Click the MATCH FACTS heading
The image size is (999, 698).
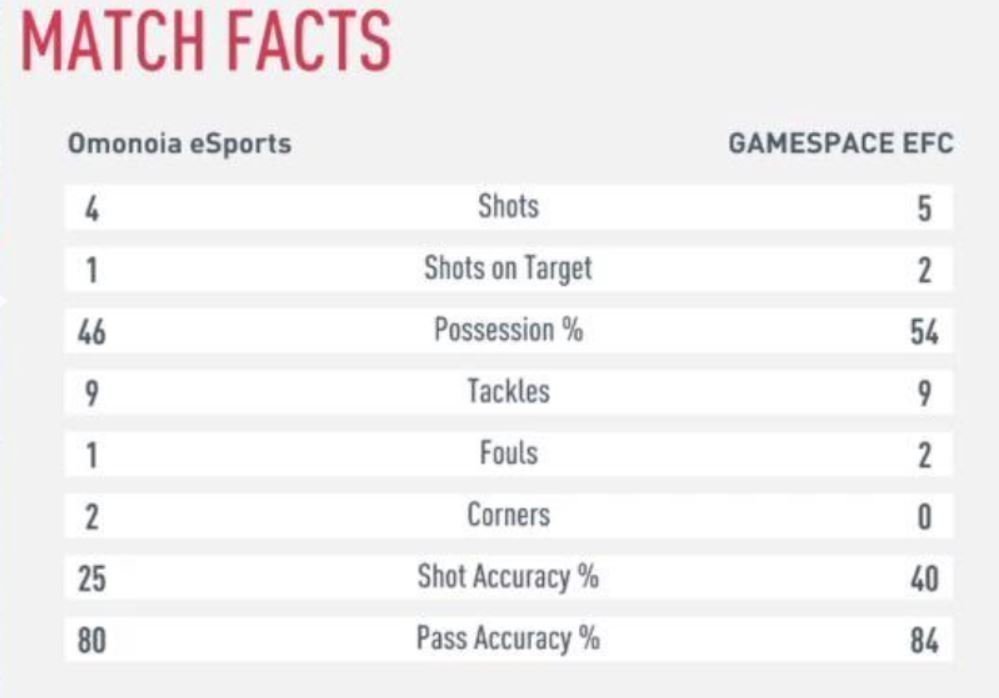[206, 40]
